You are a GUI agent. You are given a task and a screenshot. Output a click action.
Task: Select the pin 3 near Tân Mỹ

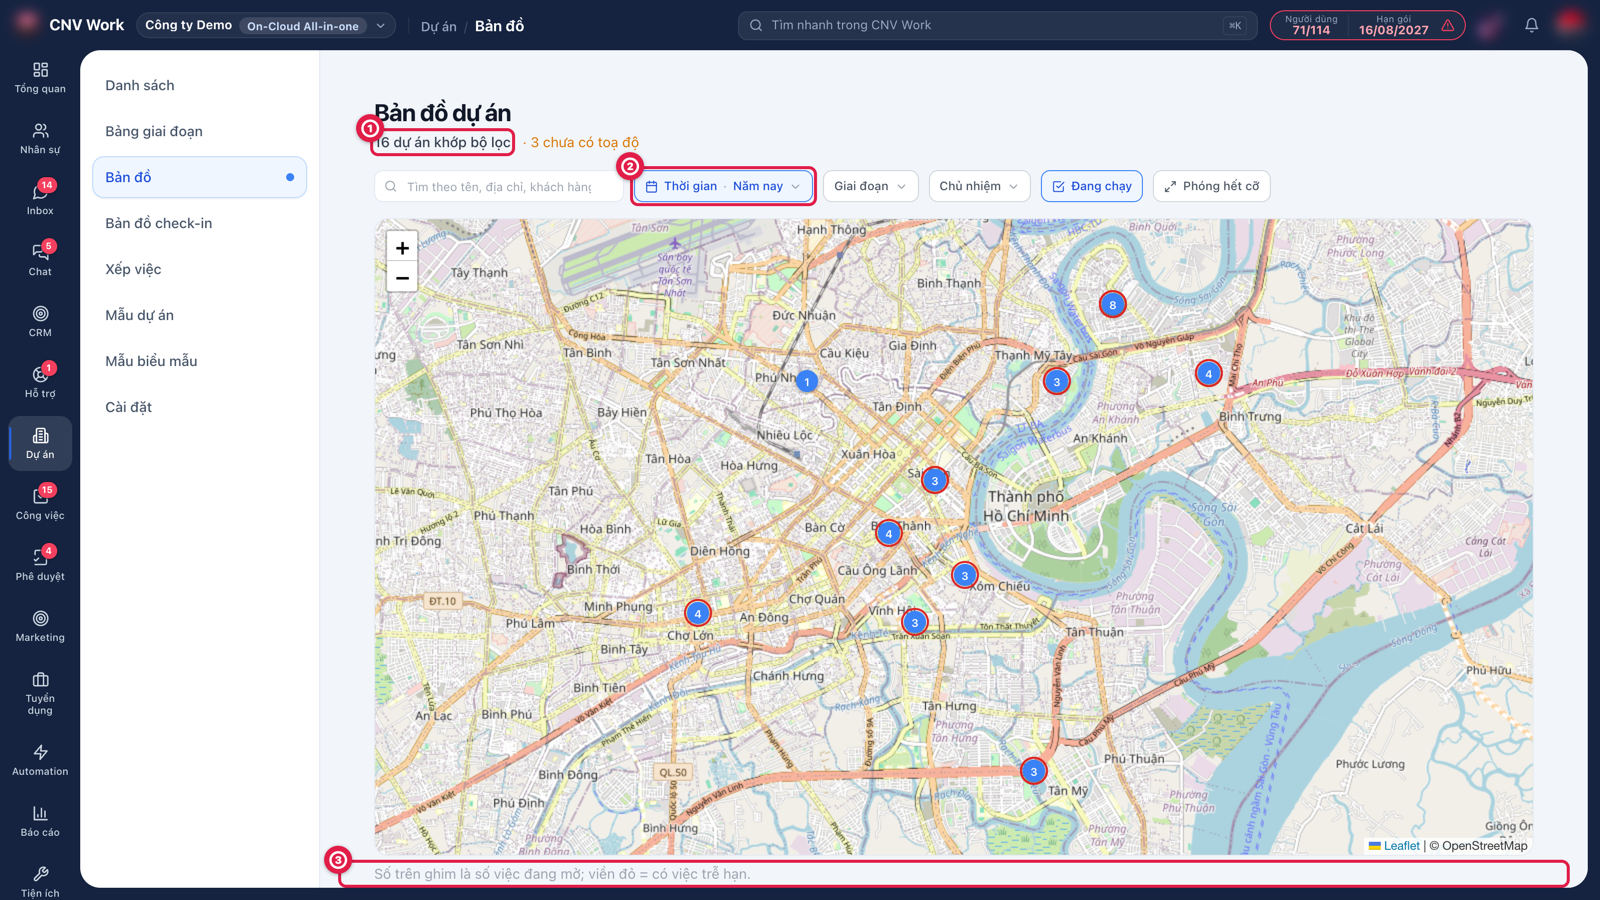pyautogui.click(x=1033, y=771)
